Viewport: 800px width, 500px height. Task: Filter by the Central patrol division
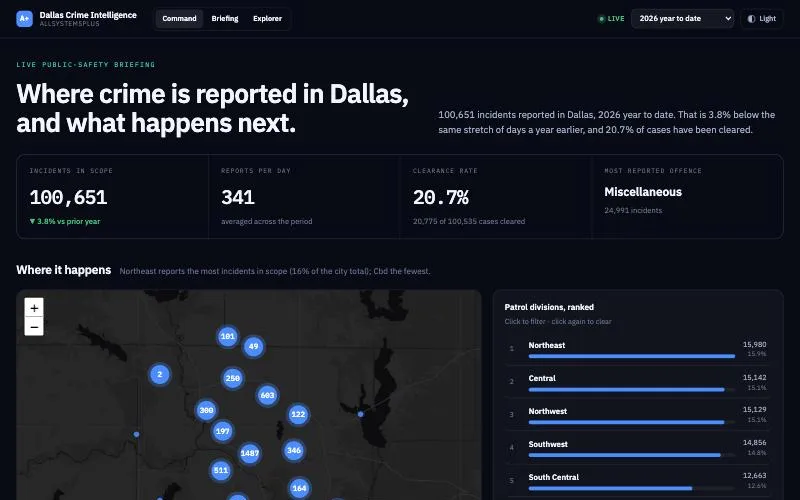click(638, 382)
